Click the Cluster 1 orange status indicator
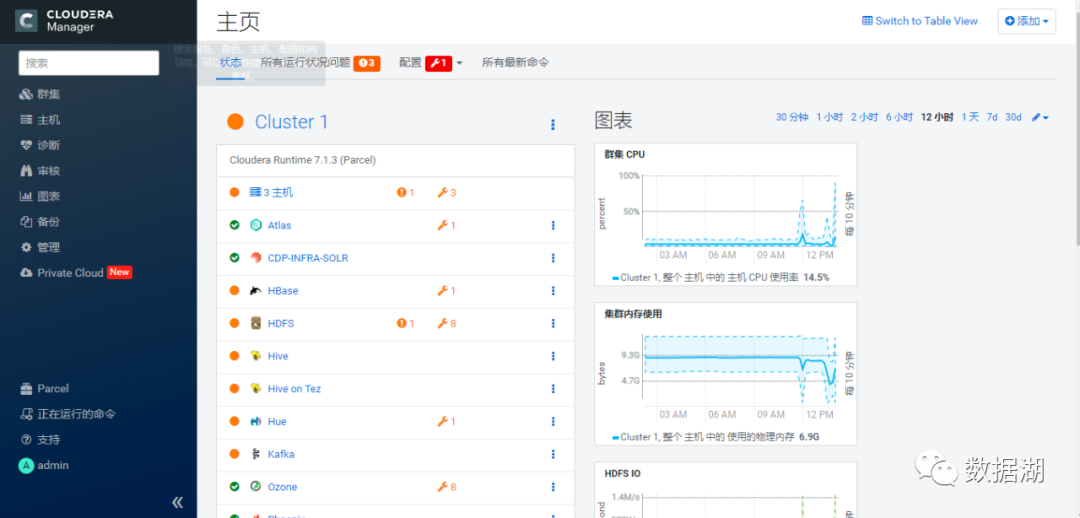Screen dimensions: 1080x518 click(x=236, y=122)
